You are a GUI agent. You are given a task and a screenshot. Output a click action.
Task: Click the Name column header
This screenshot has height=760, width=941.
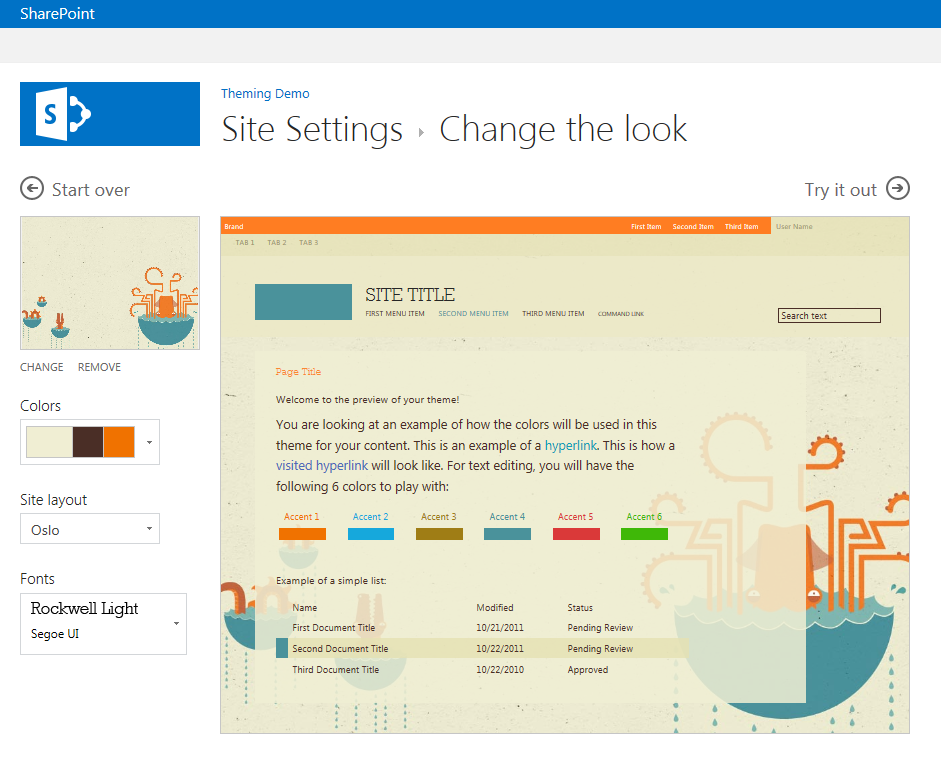point(304,608)
